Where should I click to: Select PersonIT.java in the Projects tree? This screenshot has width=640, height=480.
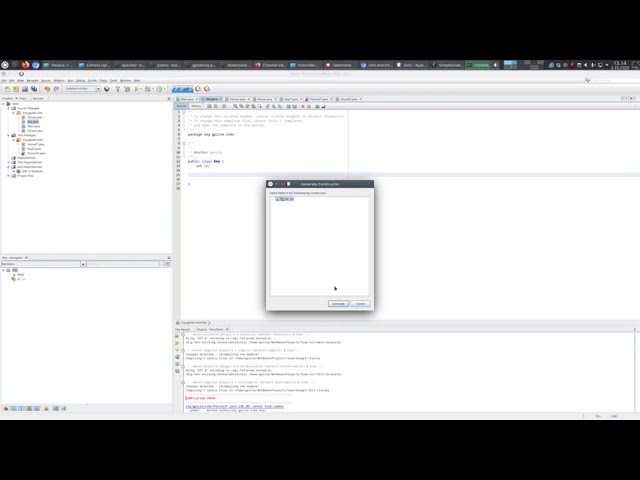(x=34, y=153)
